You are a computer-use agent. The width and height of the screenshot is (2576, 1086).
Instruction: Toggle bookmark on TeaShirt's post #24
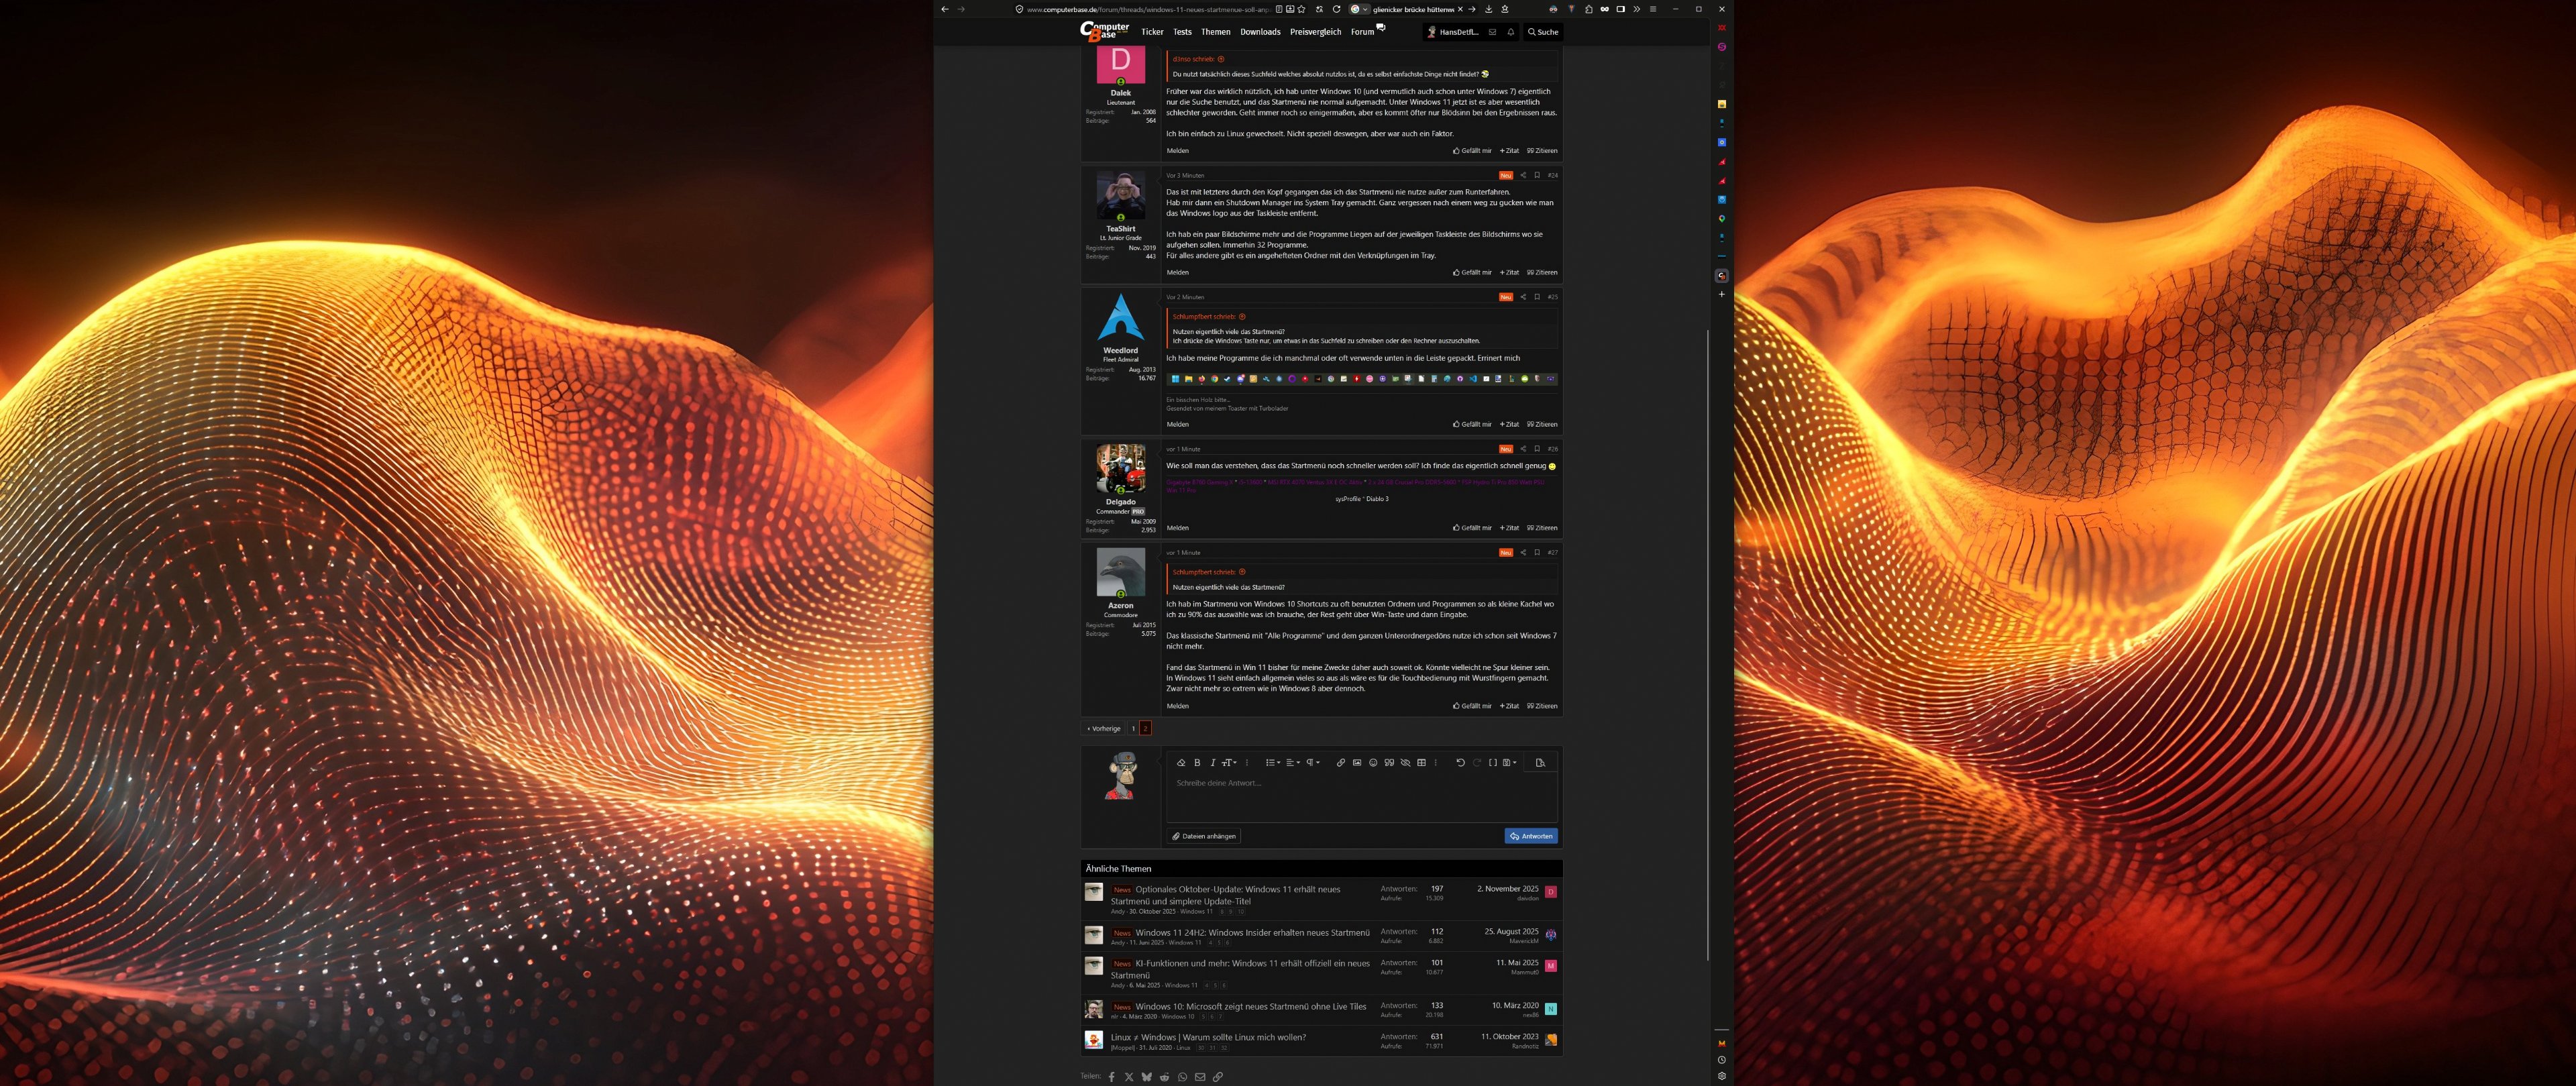tap(1537, 175)
